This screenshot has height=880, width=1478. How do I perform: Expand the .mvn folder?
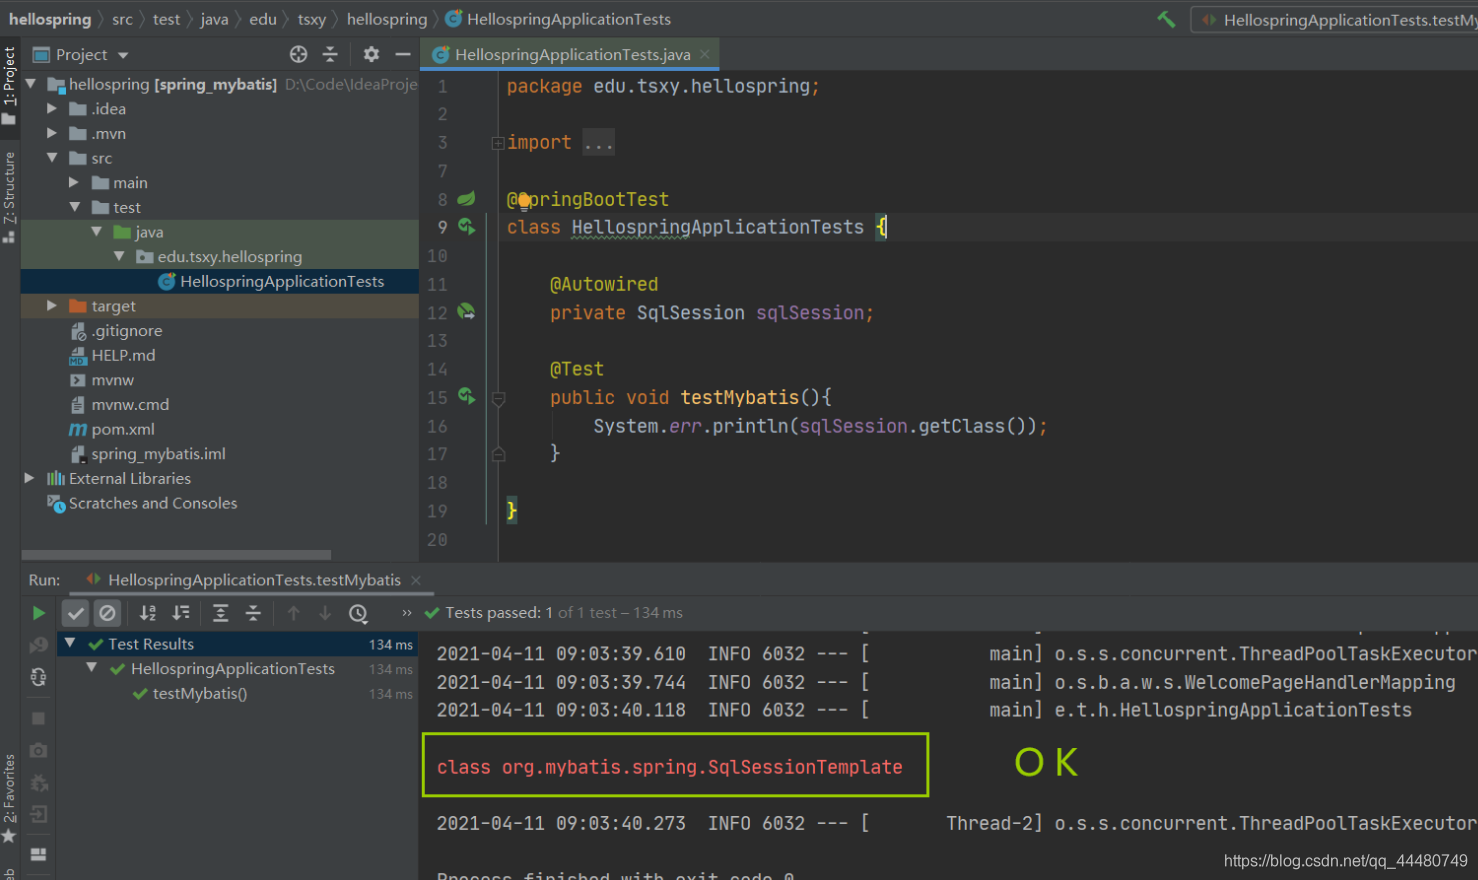click(52, 133)
